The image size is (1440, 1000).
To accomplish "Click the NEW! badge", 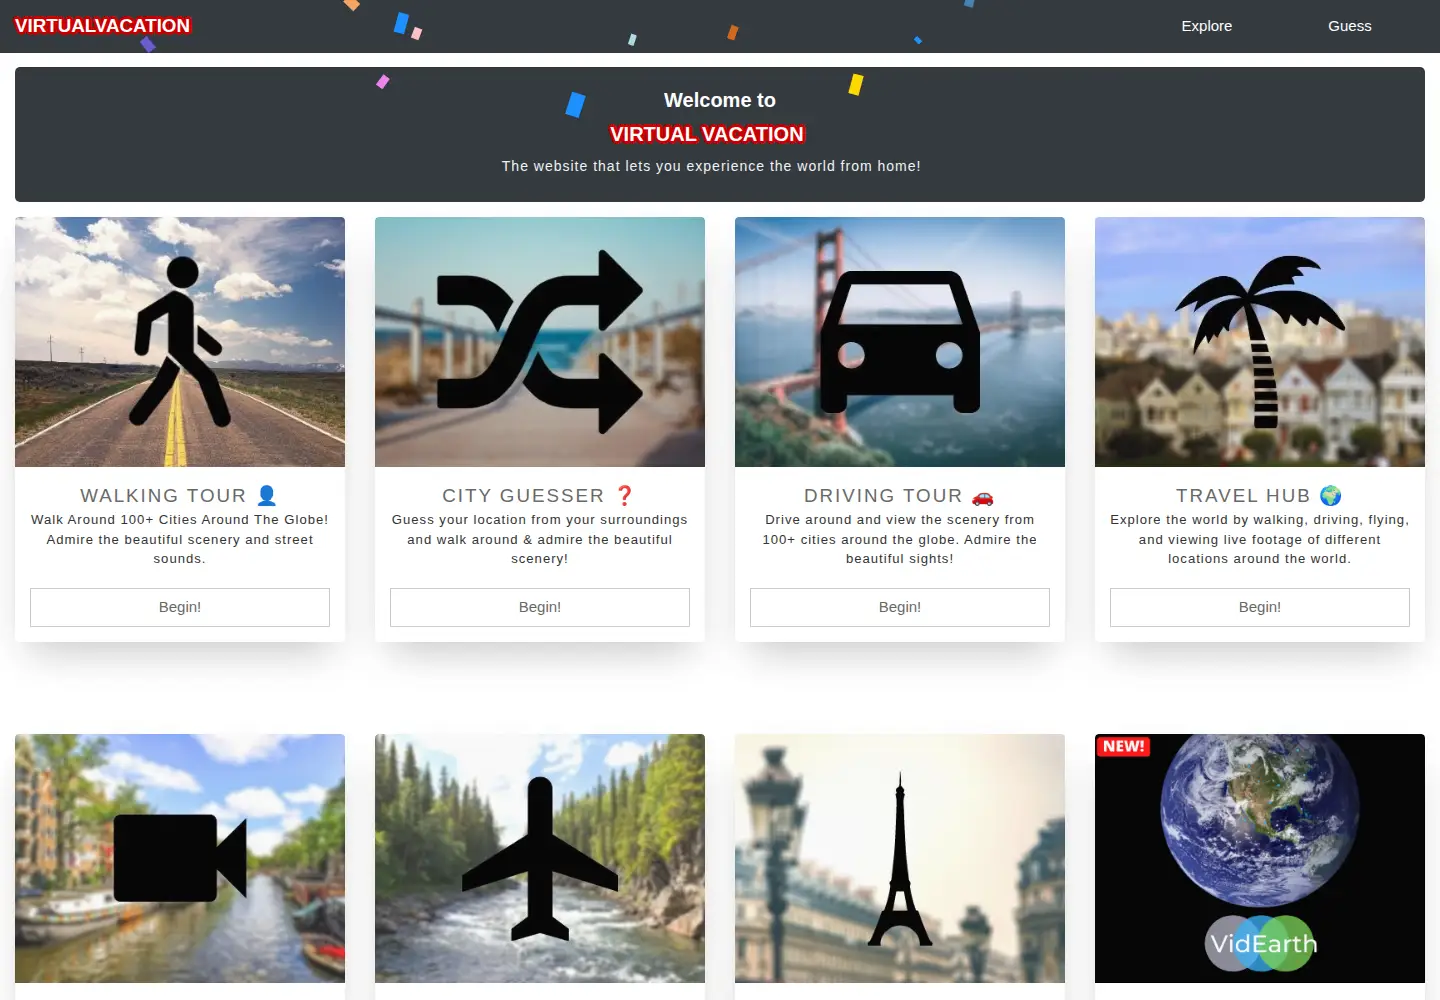I will pos(1124,746).
